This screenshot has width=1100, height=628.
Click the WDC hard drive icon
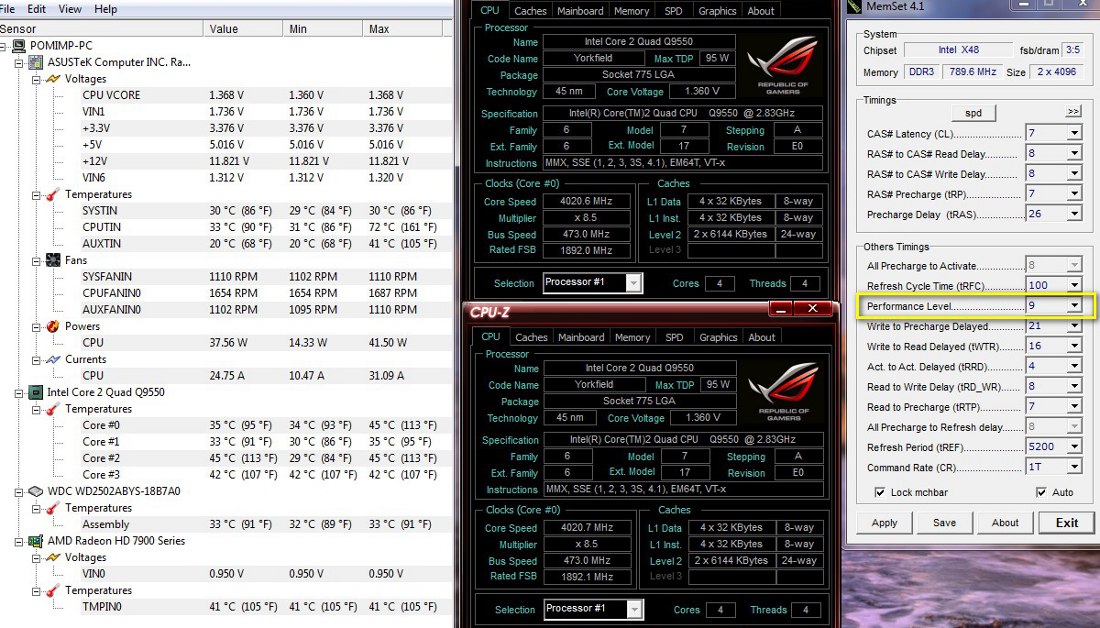tap(37, 491)
